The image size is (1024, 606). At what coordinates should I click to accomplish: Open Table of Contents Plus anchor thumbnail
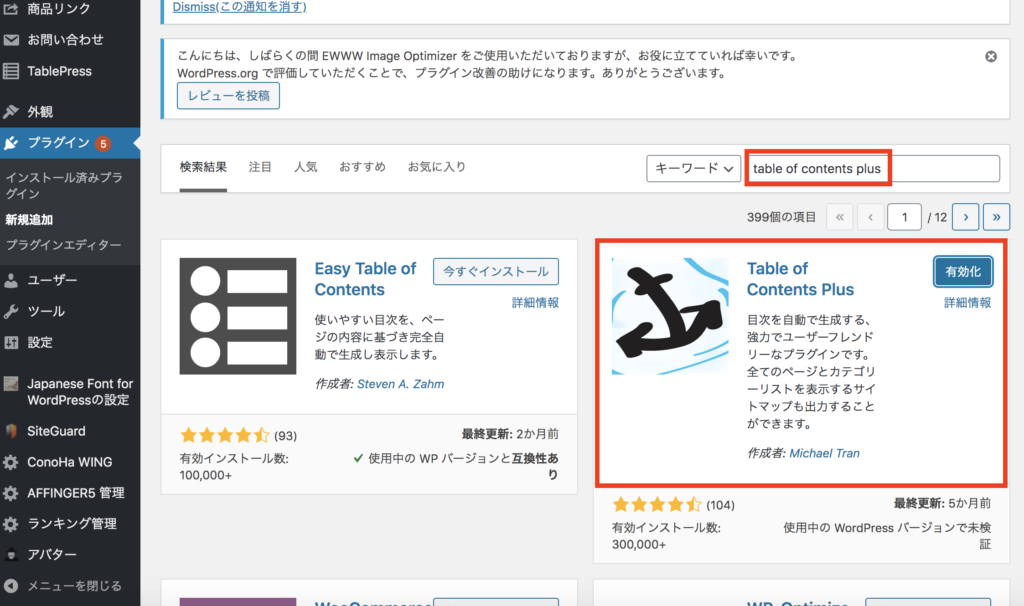670,316
